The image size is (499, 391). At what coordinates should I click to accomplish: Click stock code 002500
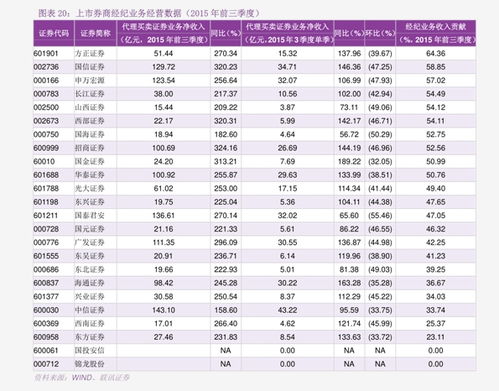click(x=46, y=107)
